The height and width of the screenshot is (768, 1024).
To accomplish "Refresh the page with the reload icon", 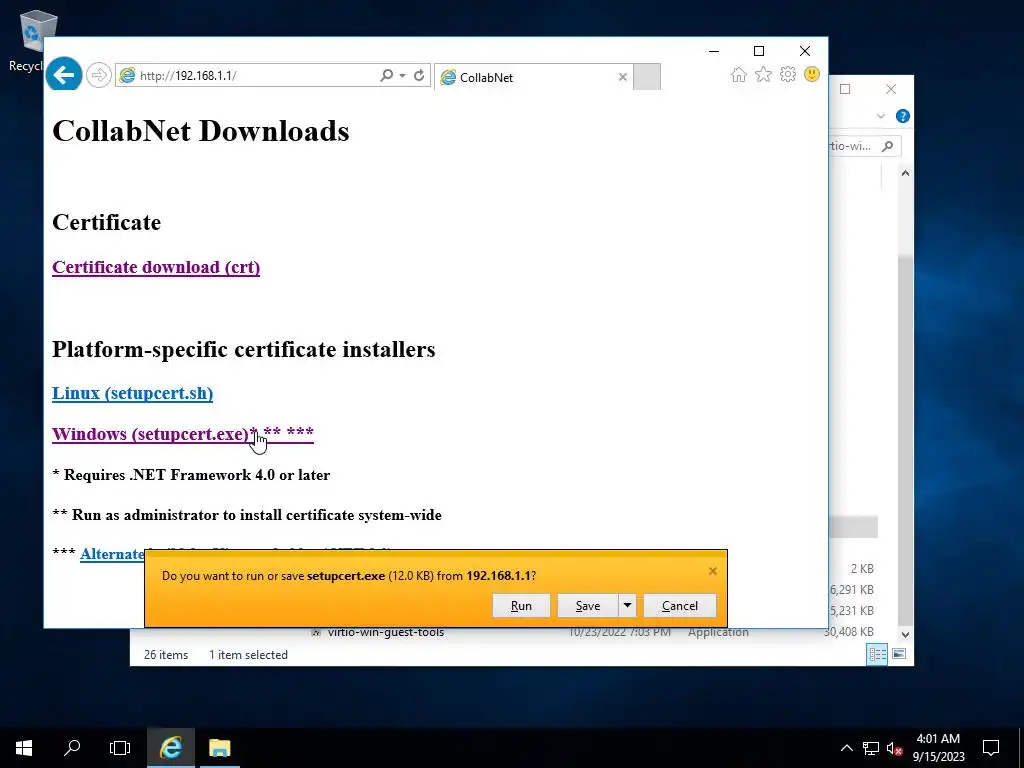I will [x=419, y=76].
